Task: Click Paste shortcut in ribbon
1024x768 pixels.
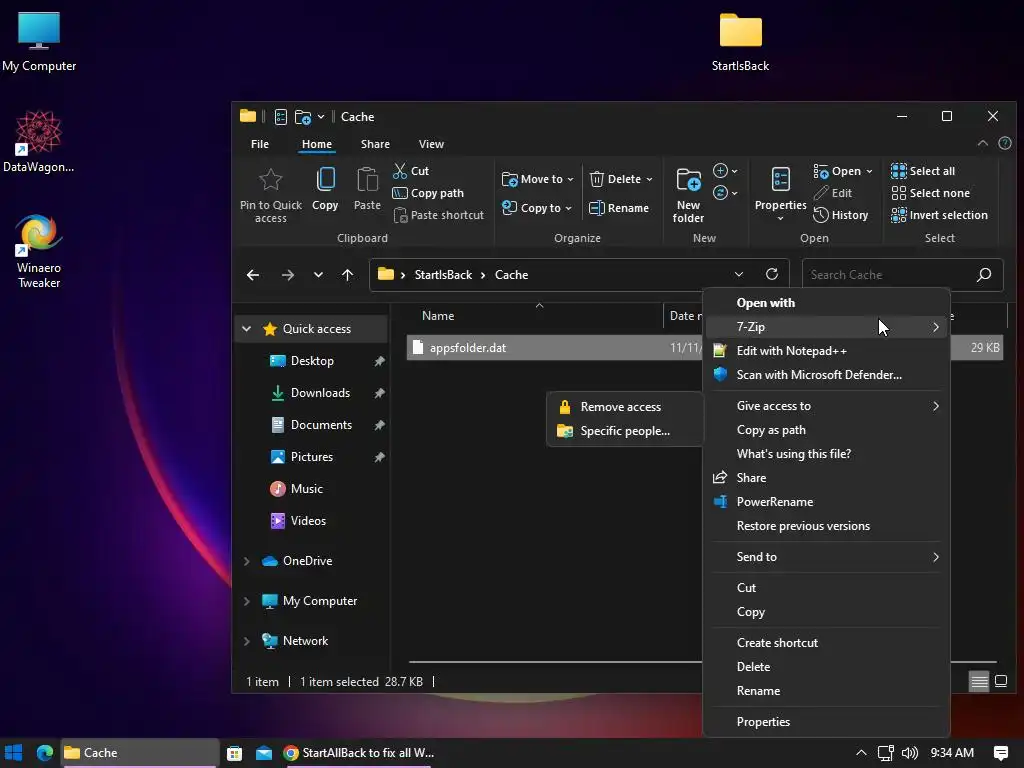Action: tap(439, 215)
